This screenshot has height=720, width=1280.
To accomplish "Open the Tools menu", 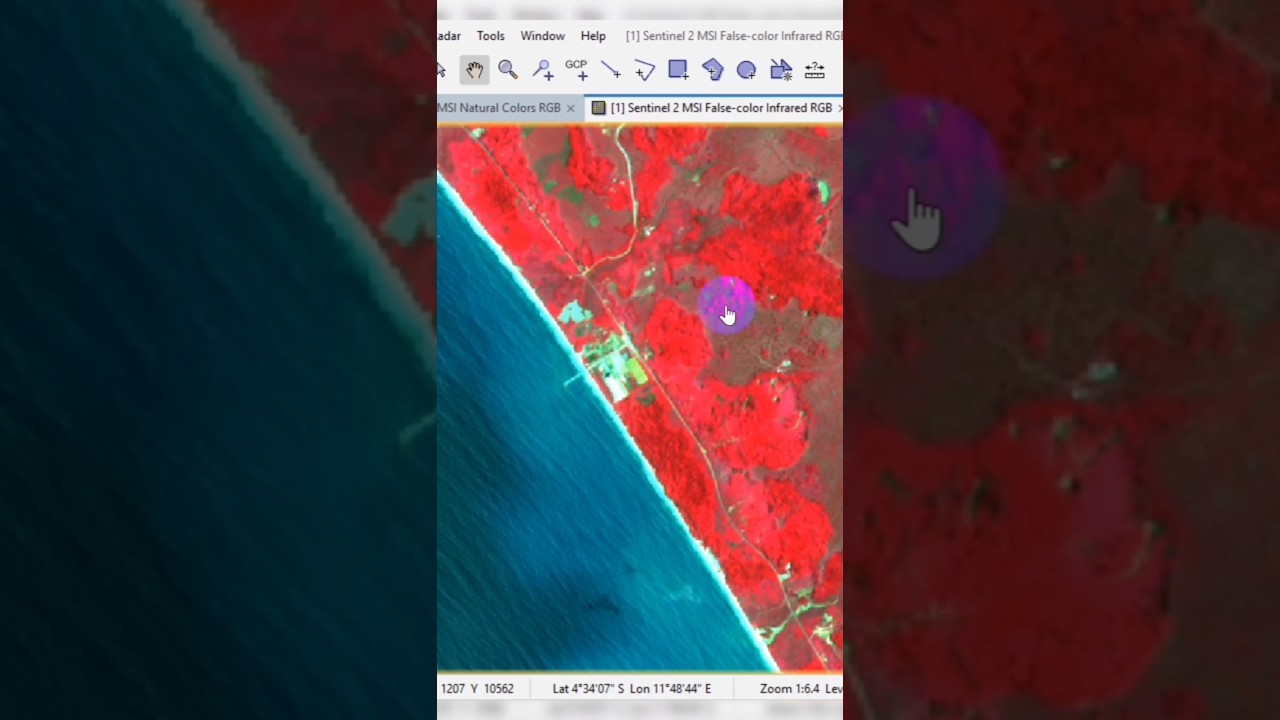I will pyautogui.click(x=490, y=36).
